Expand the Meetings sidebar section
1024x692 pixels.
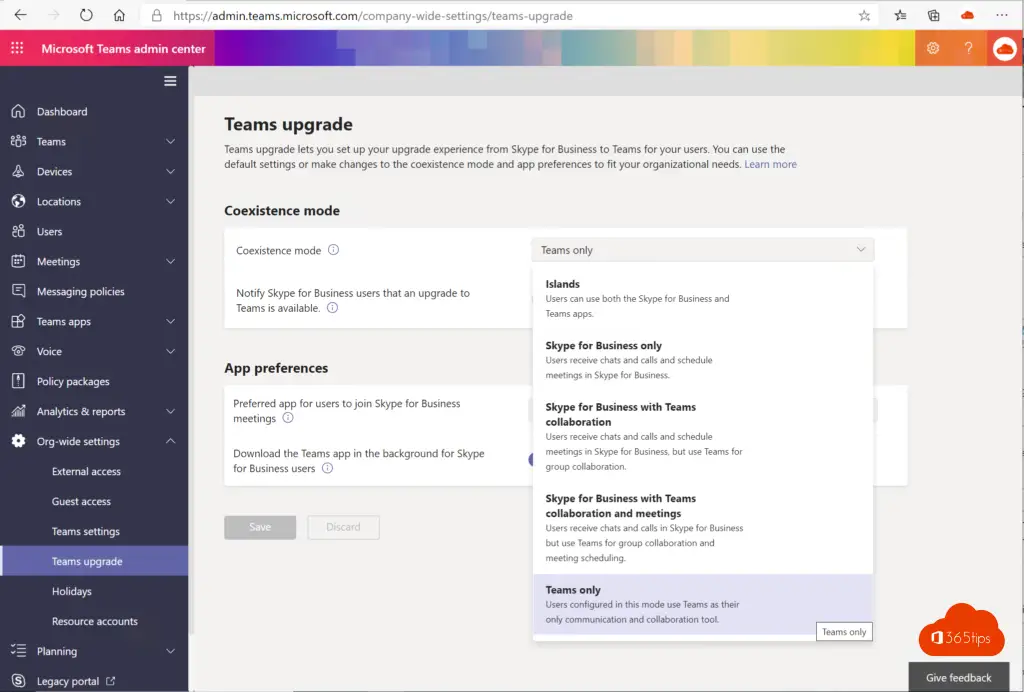pos(170,261)
